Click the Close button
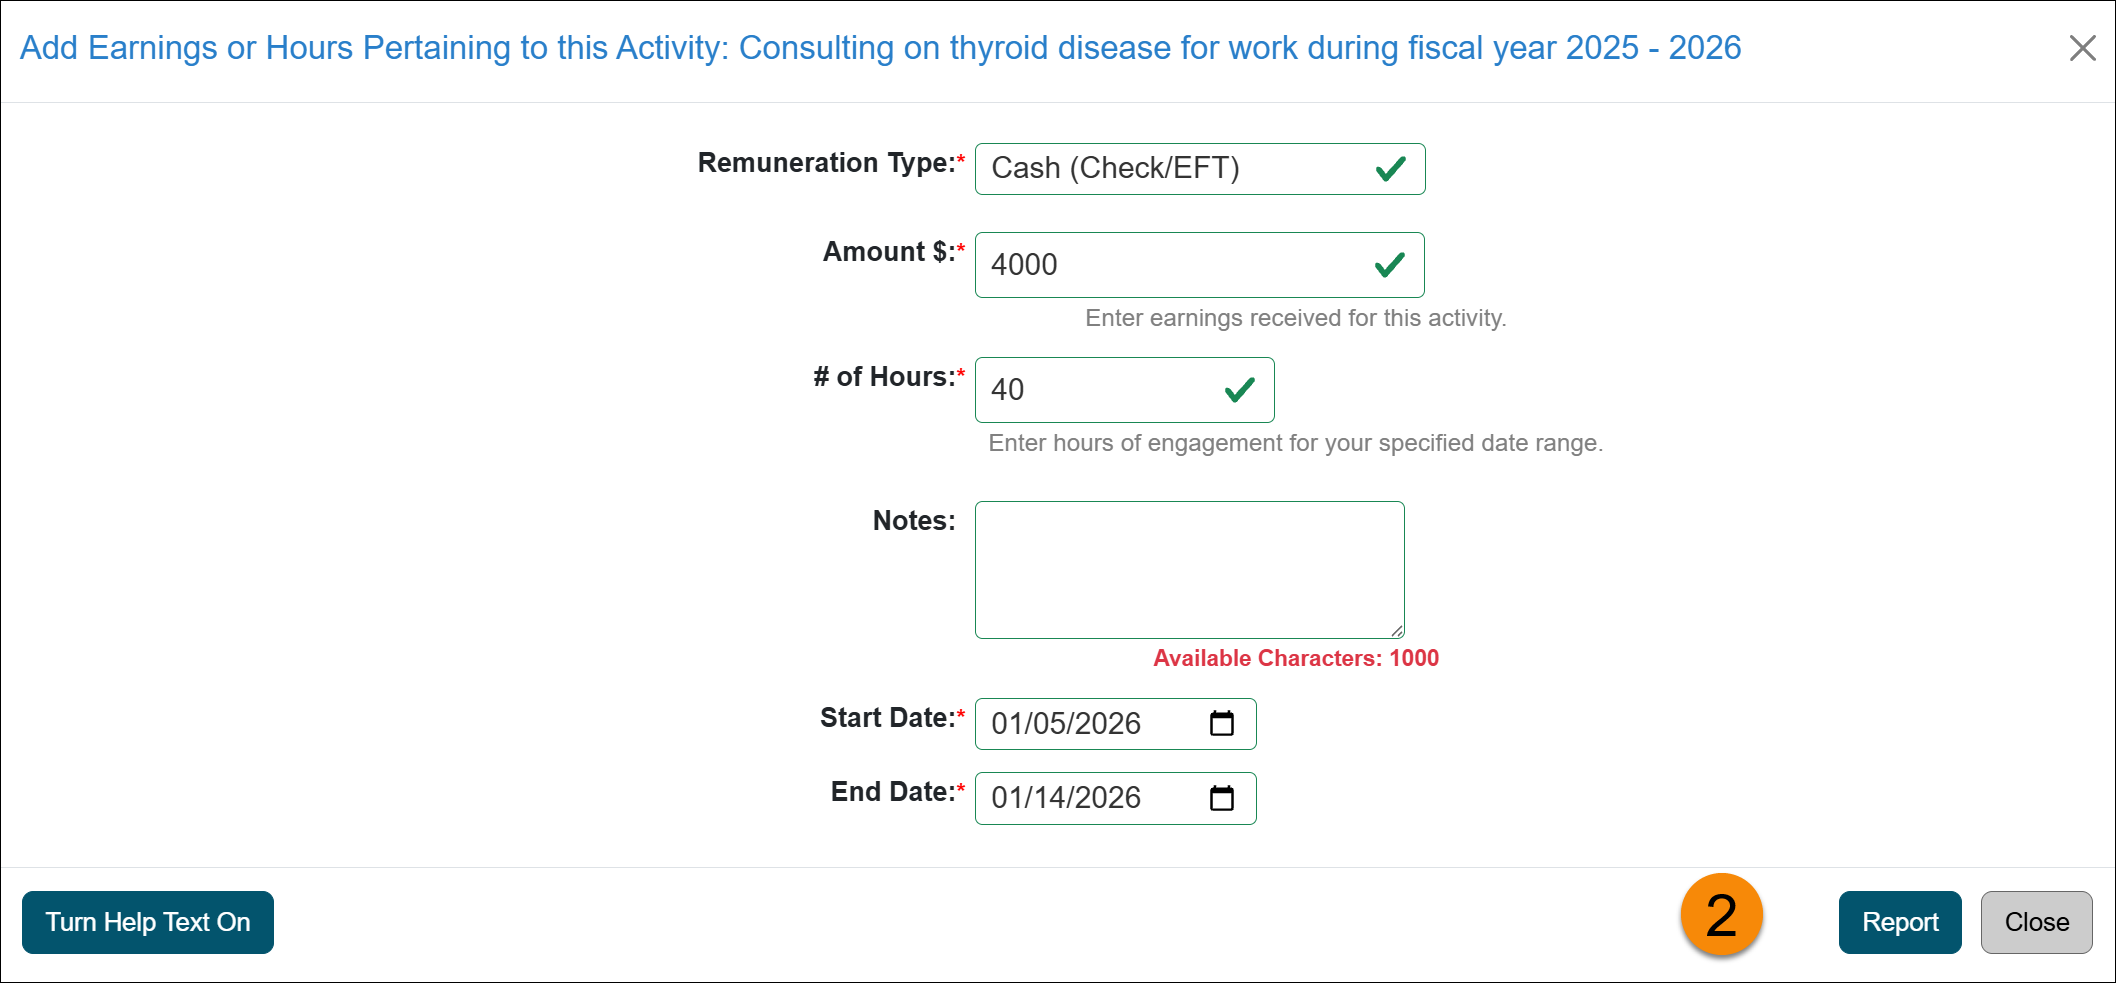 (x=2036, y=921)
